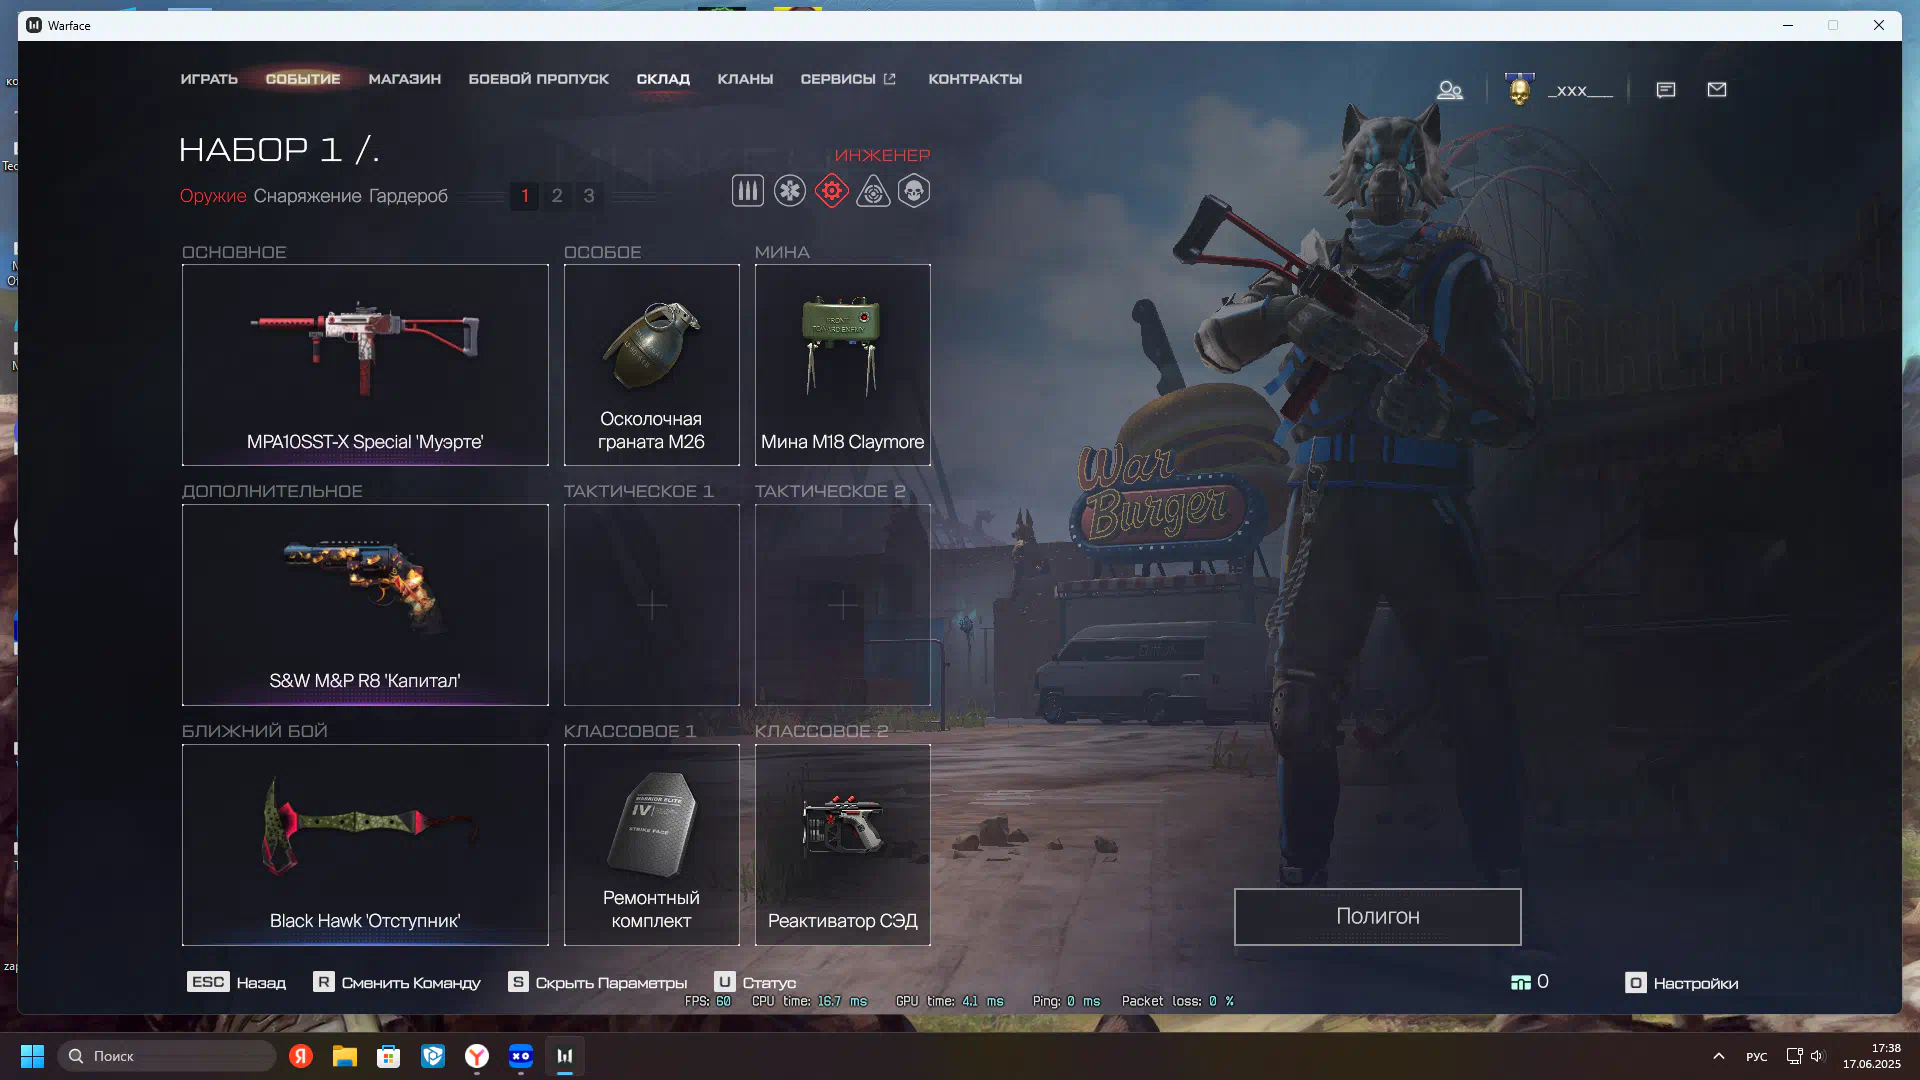Show hidden tray icons chevron
Screen dimensions: 1920x1080
(1719, 1056)
